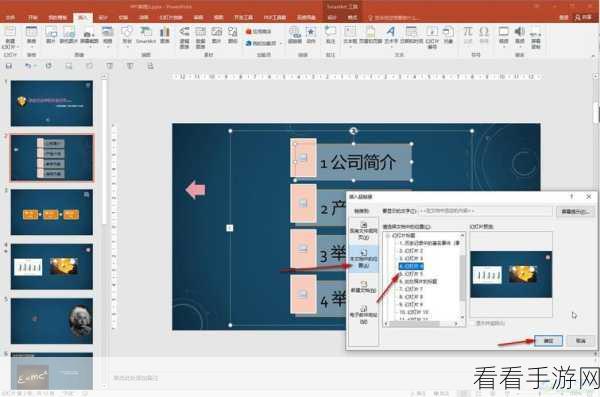The width and height of the screenshot is (600, 397).
Task: Click the ScreenTip button in dialog
Action: tap(576, 211)
